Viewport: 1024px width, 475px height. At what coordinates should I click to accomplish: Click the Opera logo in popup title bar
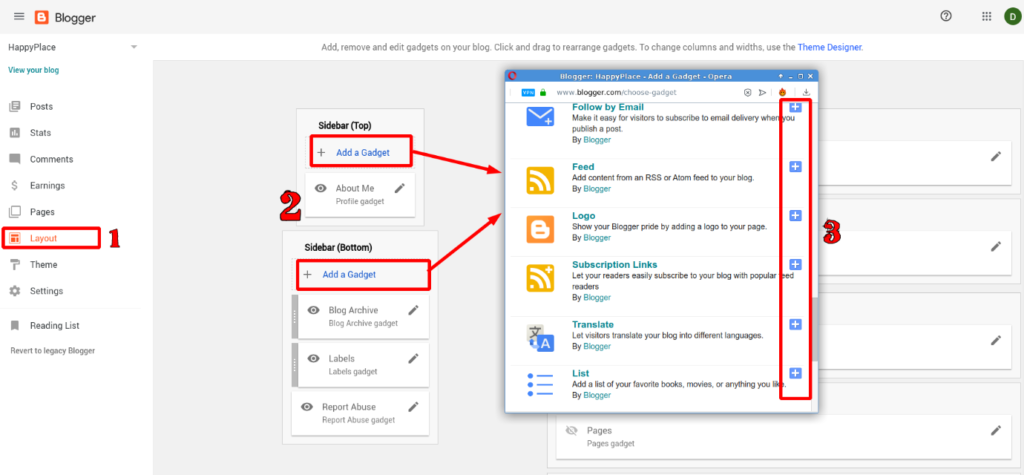512,76
